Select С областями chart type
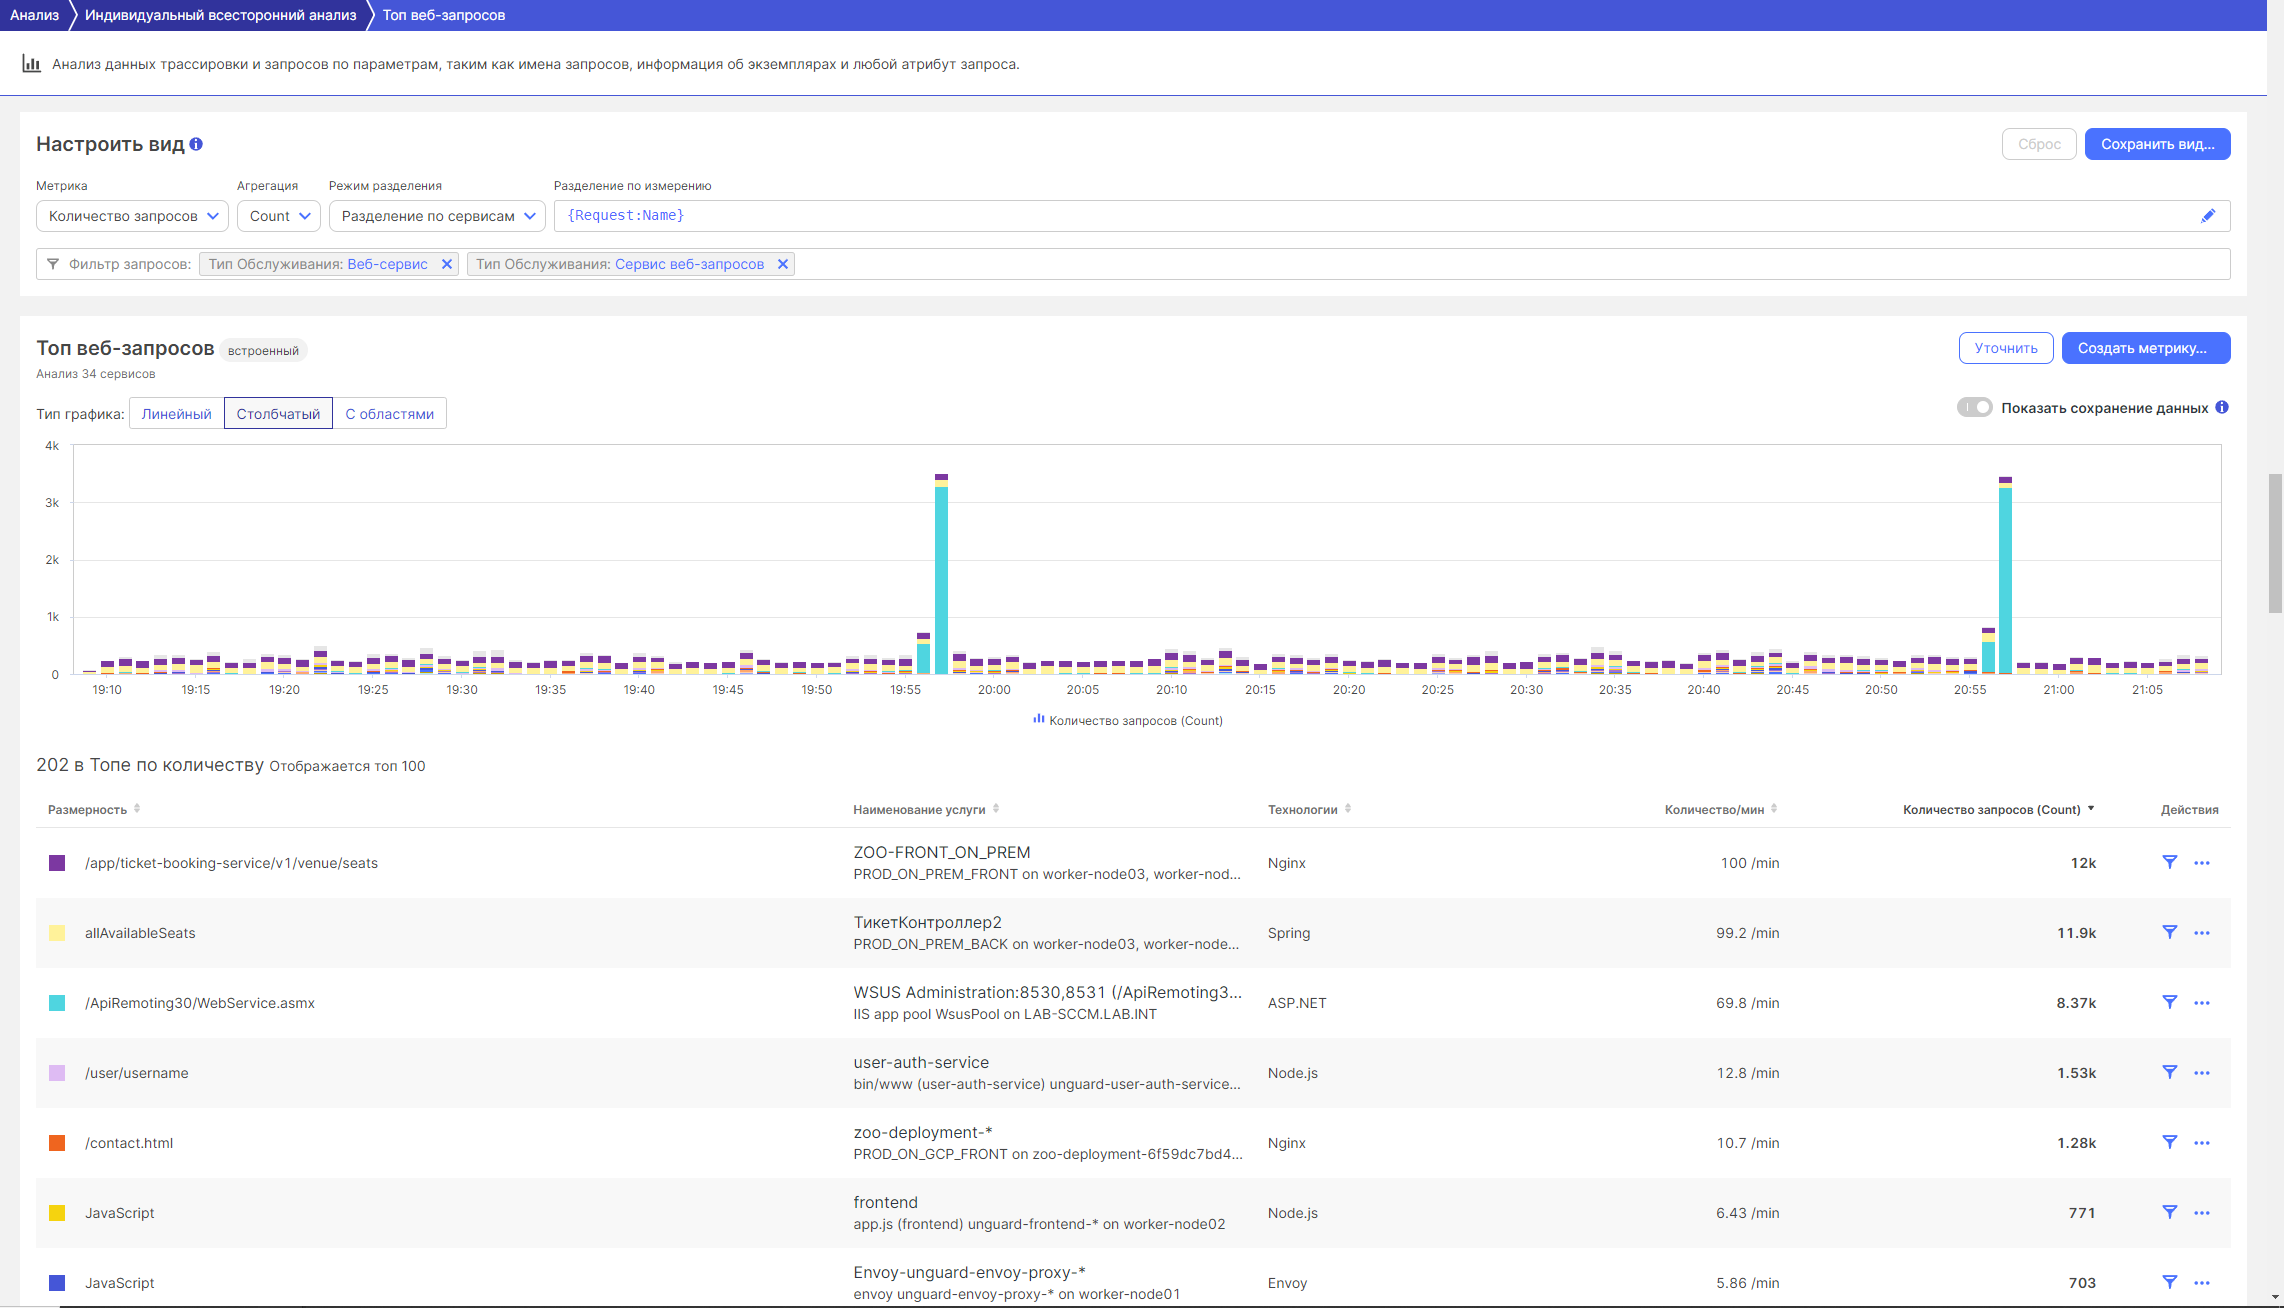 coord(389,414)
